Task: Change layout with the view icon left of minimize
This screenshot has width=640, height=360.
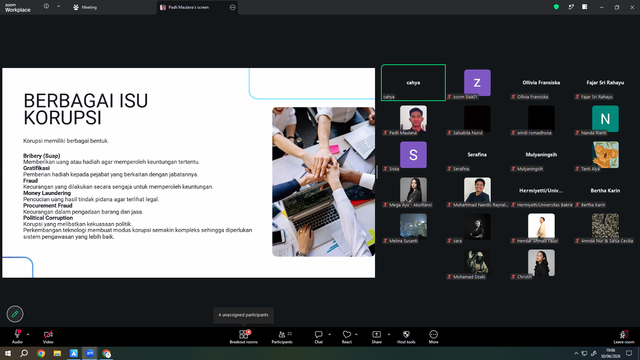Action: 585,7
